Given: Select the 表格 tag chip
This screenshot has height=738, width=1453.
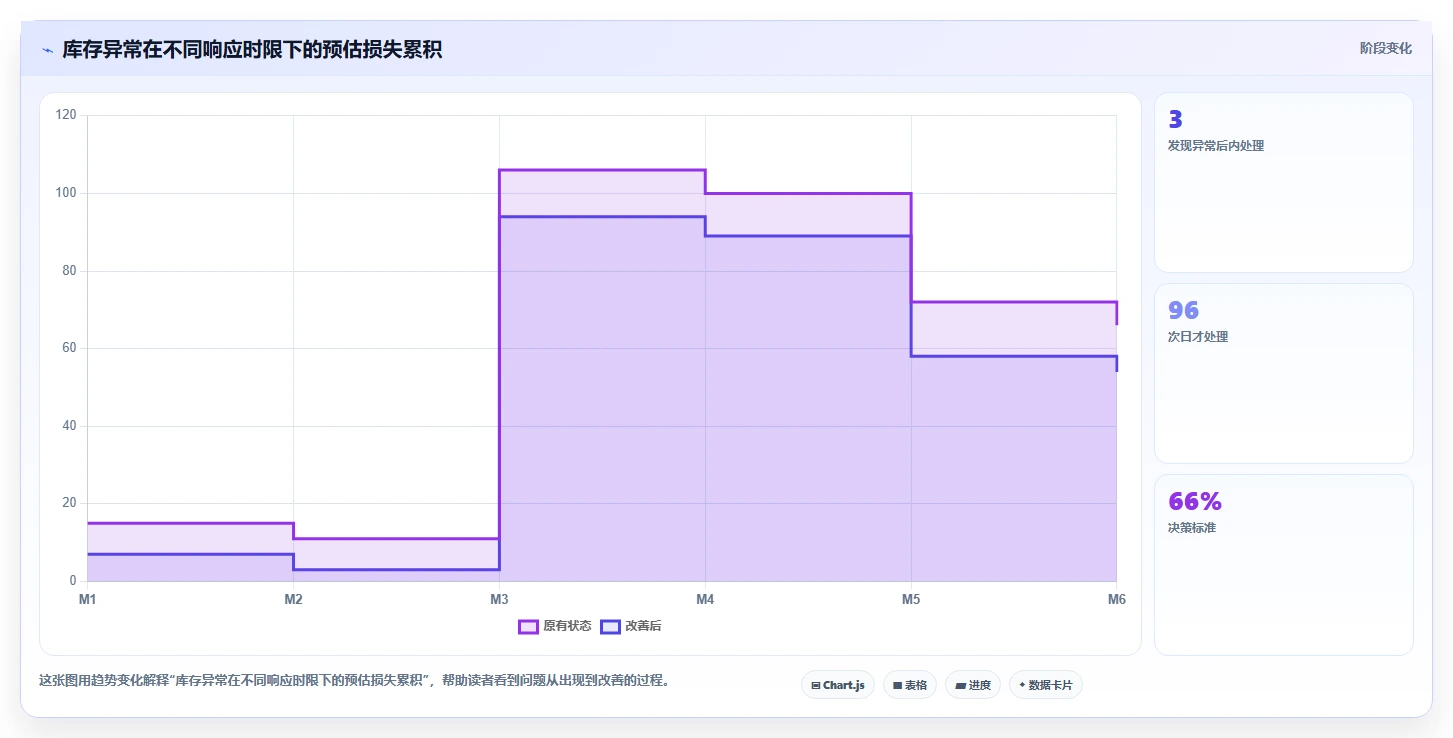Looking at the screenshot, I should tap(910, 685).
